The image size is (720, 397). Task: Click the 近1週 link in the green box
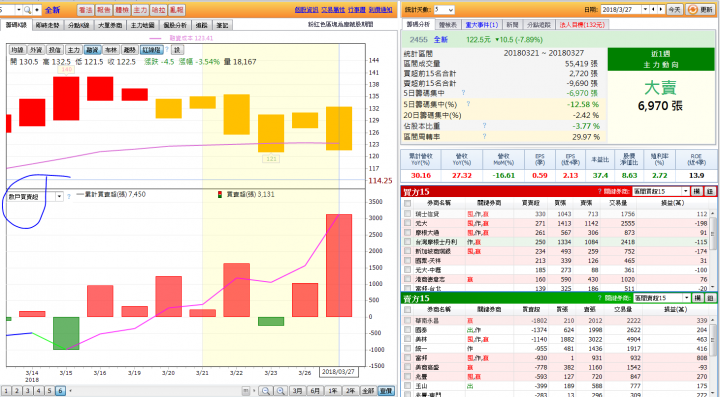point(660,53)
